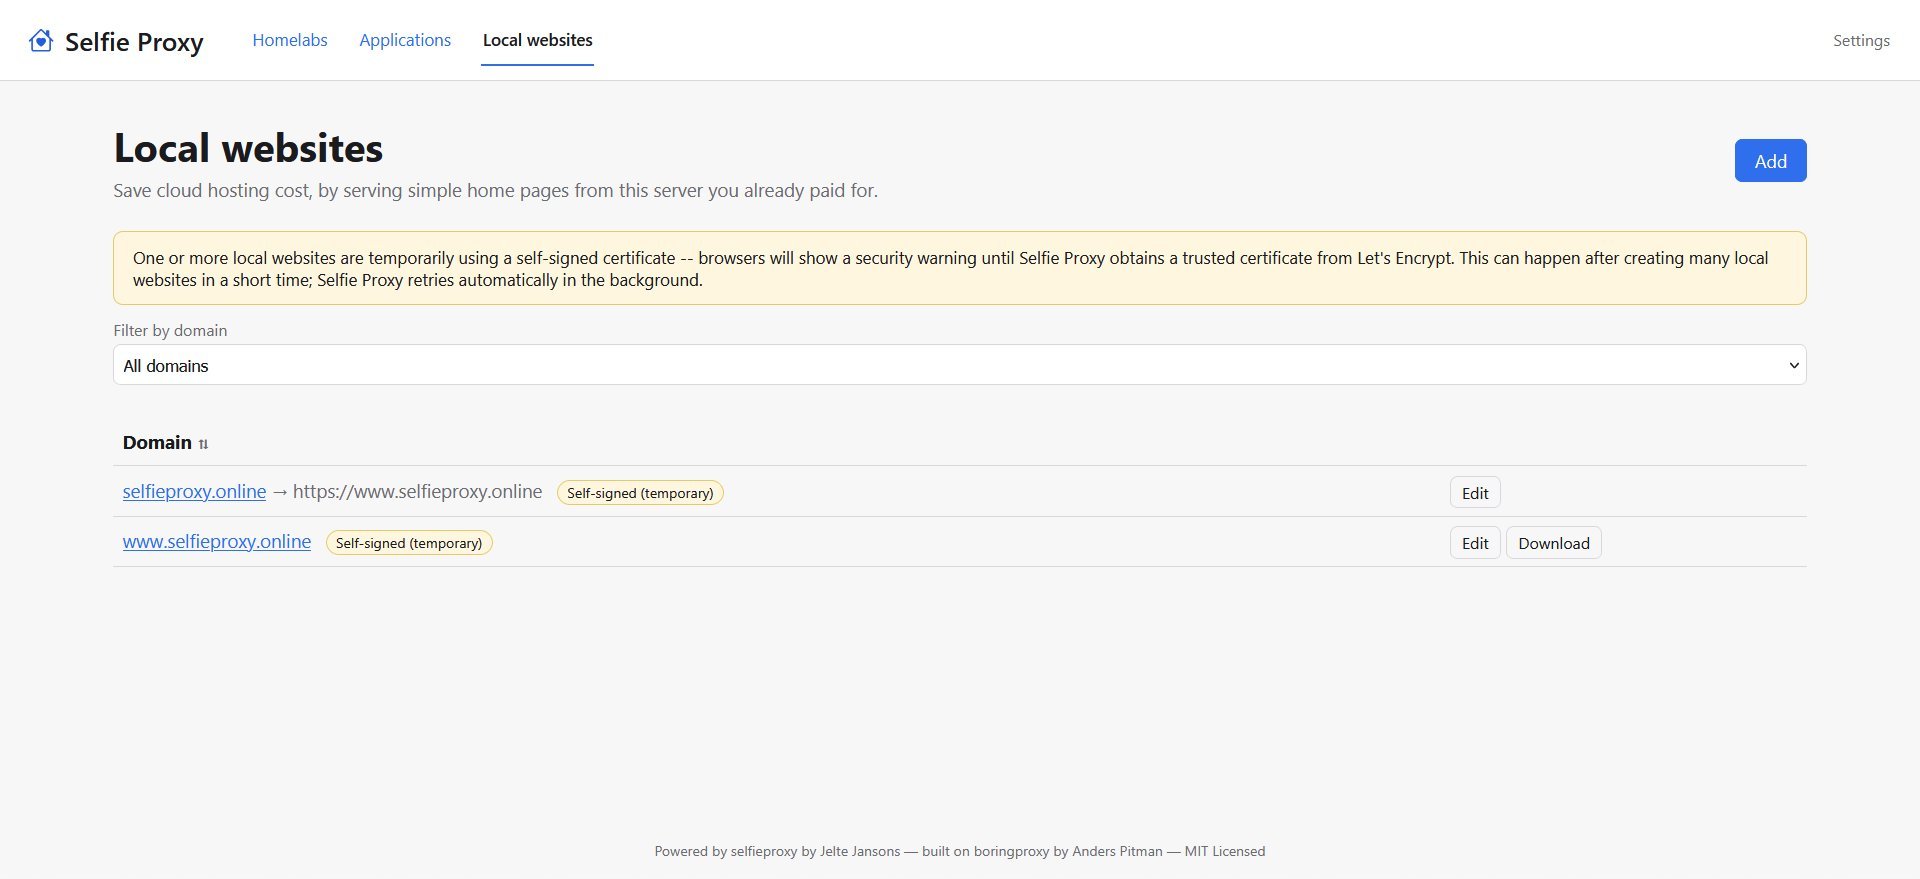Download the www.selfieproxy.online website

click(x=1553, y=543)
